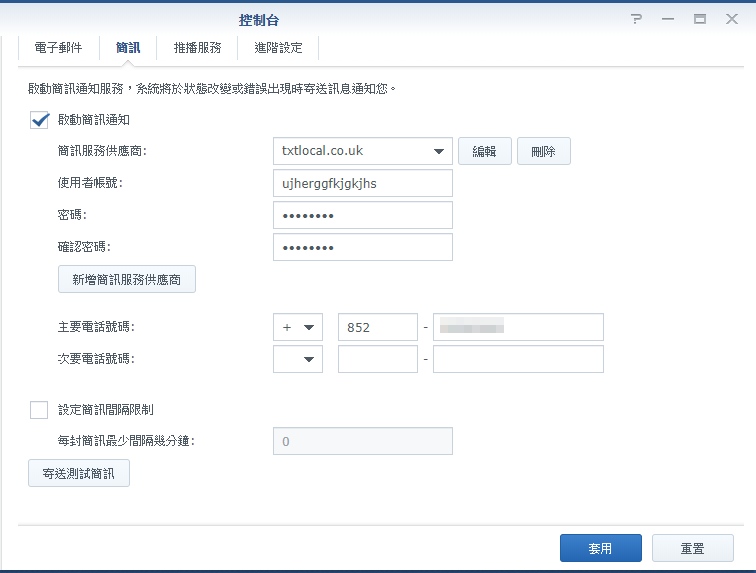This screenshot has height=573, width=756.
Task: Minimize the 控制台 window
Action: [x=668, y=19]
